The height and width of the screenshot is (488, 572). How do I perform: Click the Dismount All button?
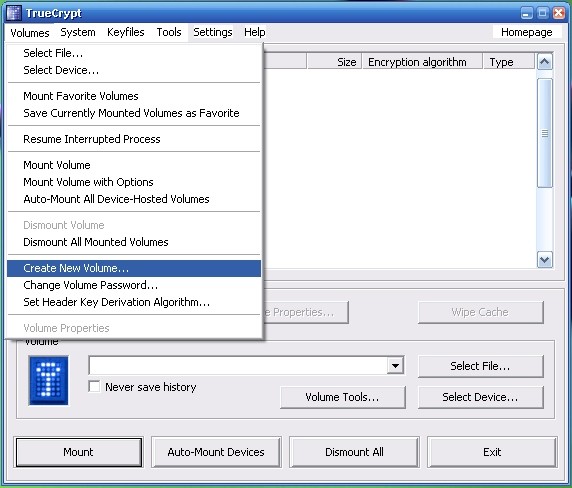tap(354, 452)
